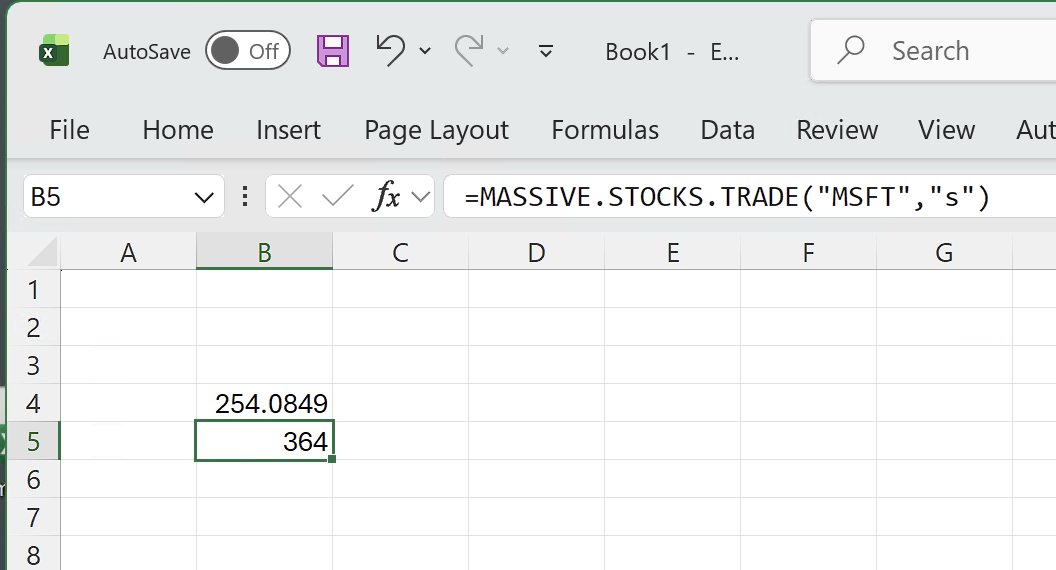Cancel the formula entry with X

tap(290, 197)
